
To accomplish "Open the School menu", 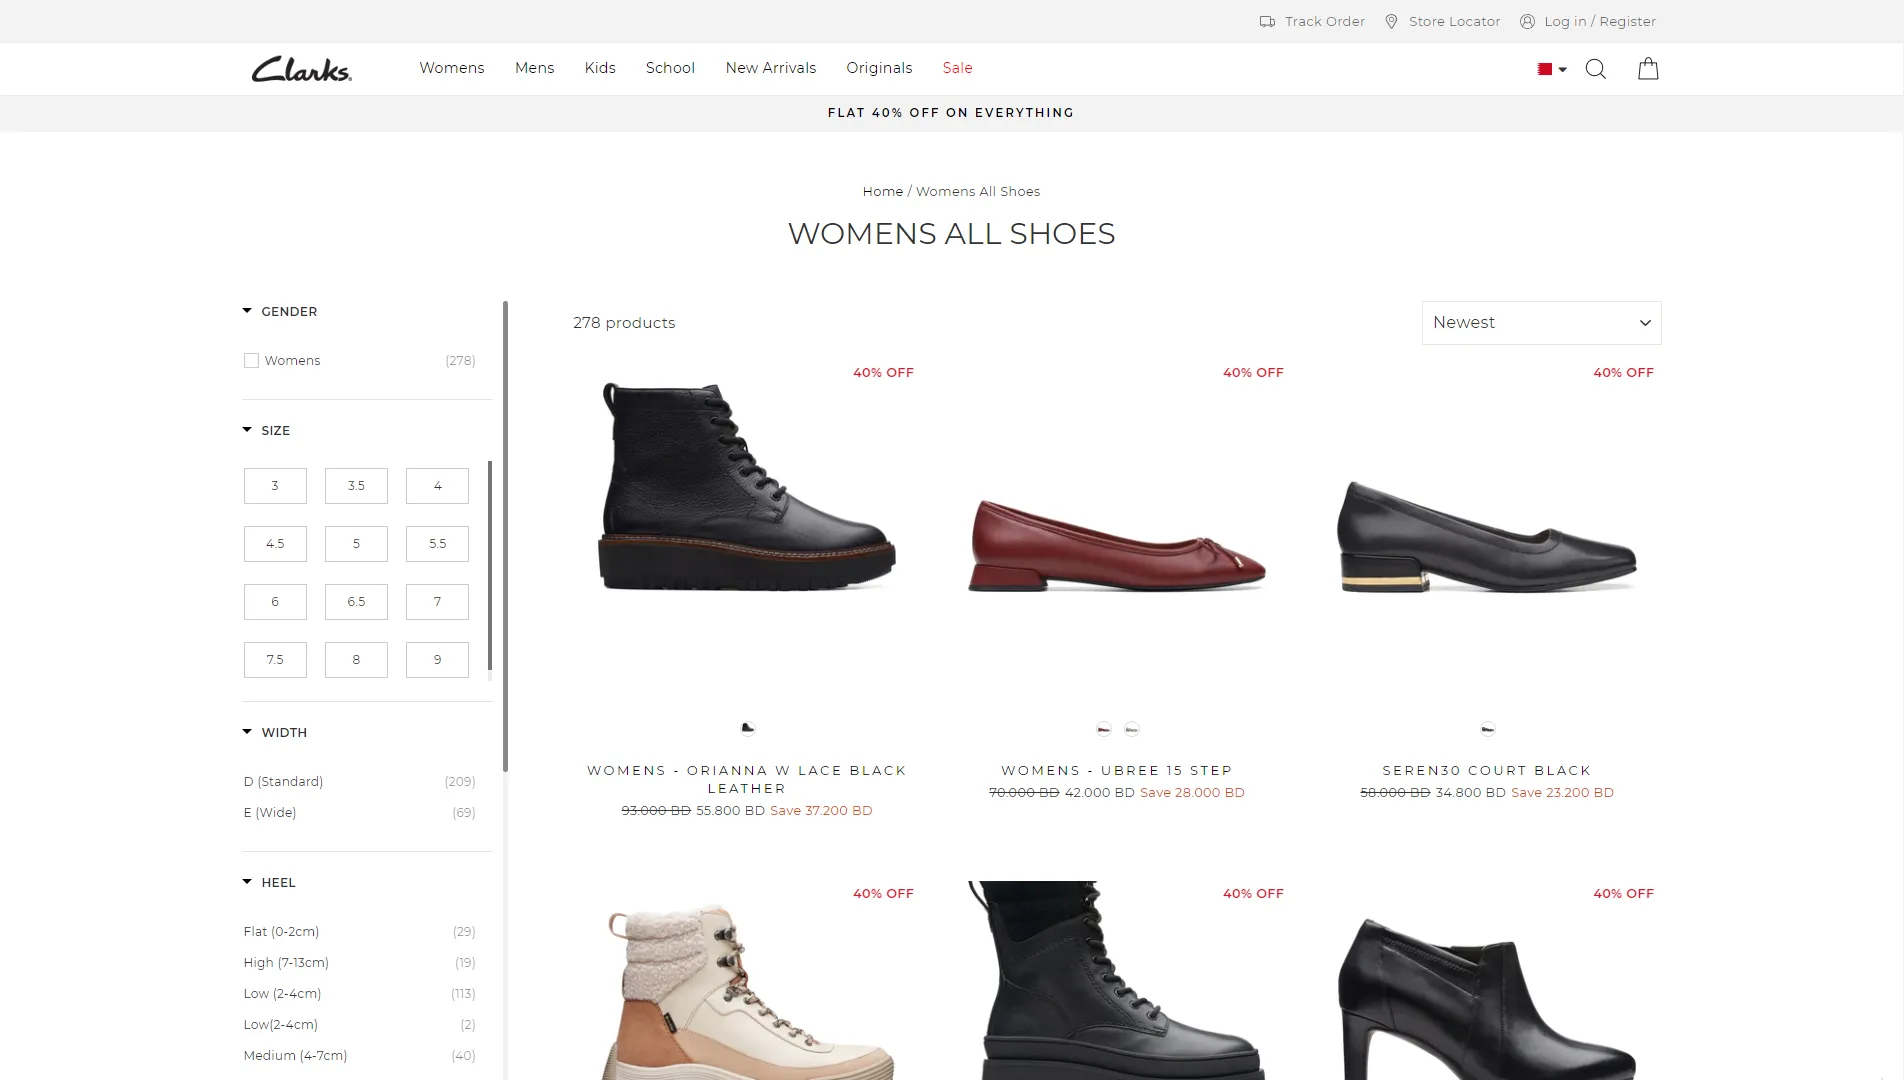I will pyautogui.click(x=670, y=68).
